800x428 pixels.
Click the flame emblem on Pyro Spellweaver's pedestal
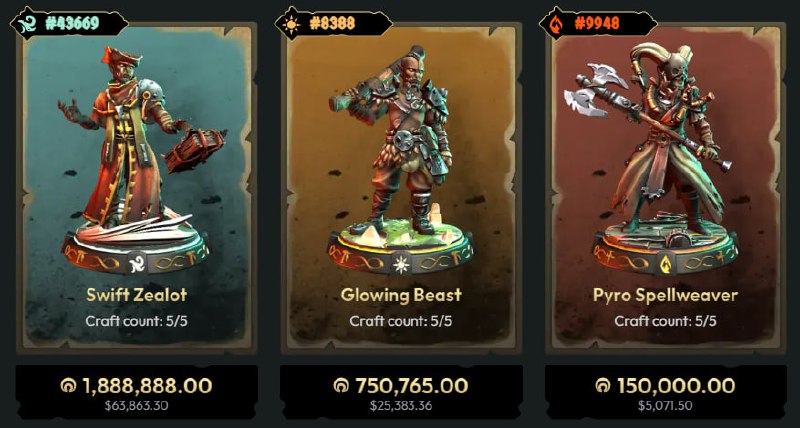pos(665,263)
